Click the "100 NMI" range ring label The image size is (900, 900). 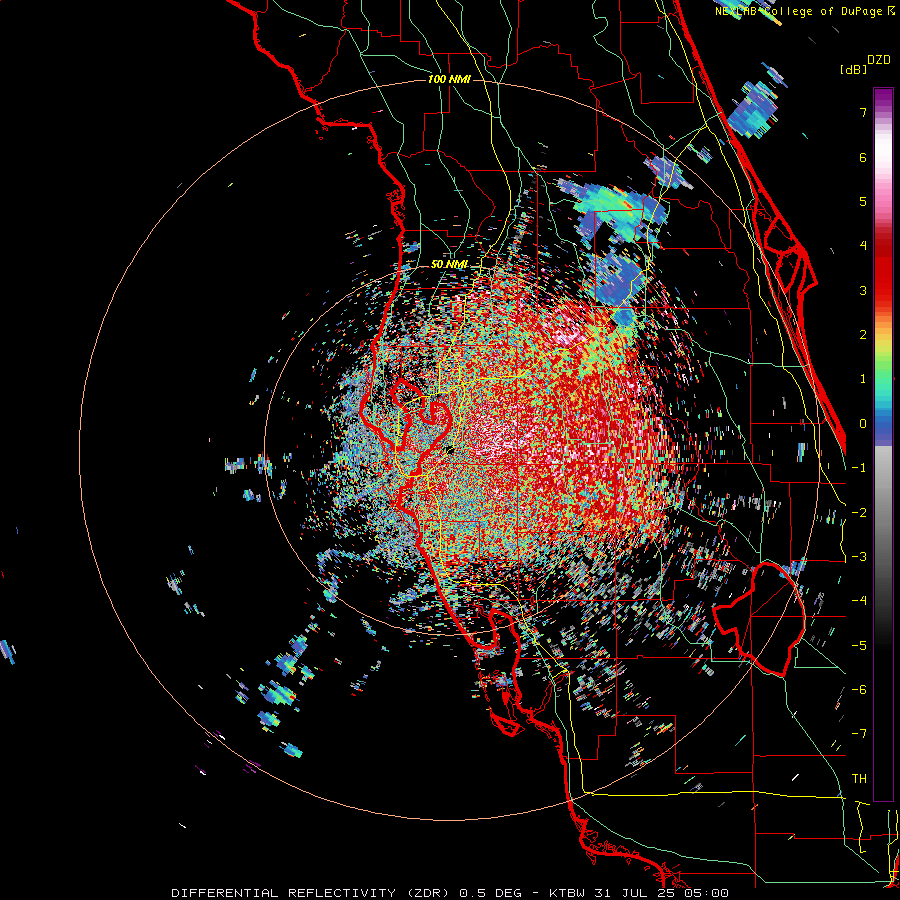449,79
